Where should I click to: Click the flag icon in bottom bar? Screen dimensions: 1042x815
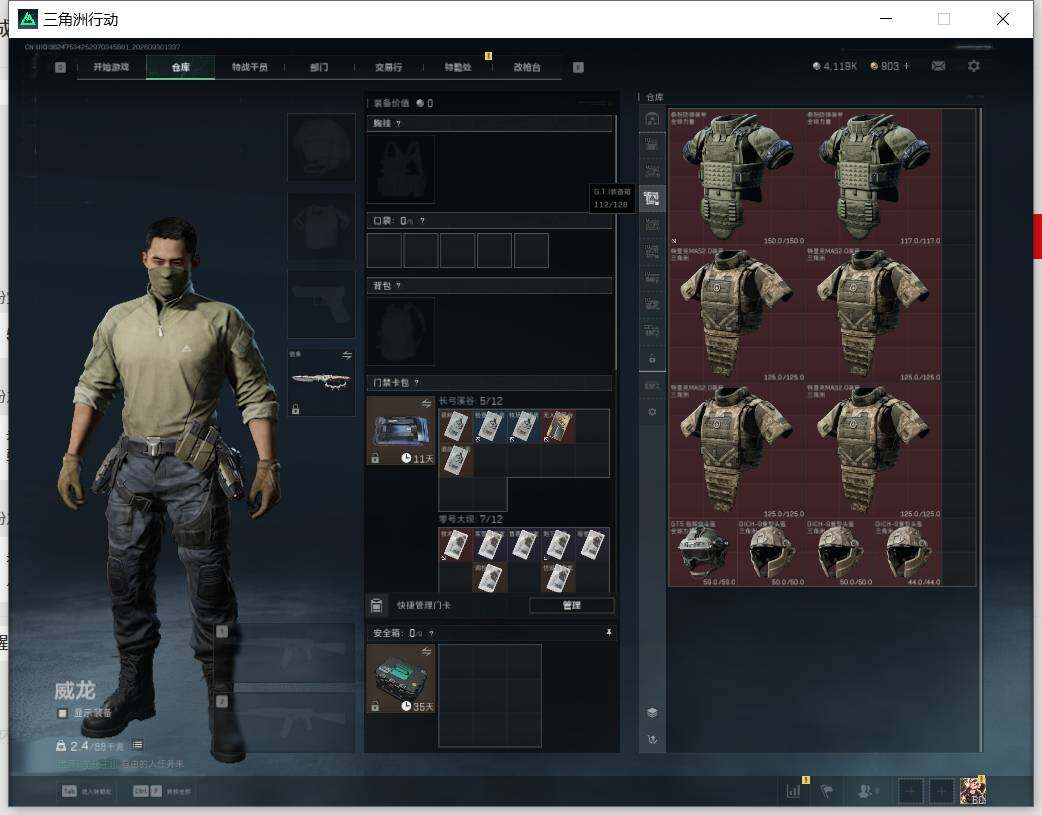pyautogui.click(x=827, y=791)
